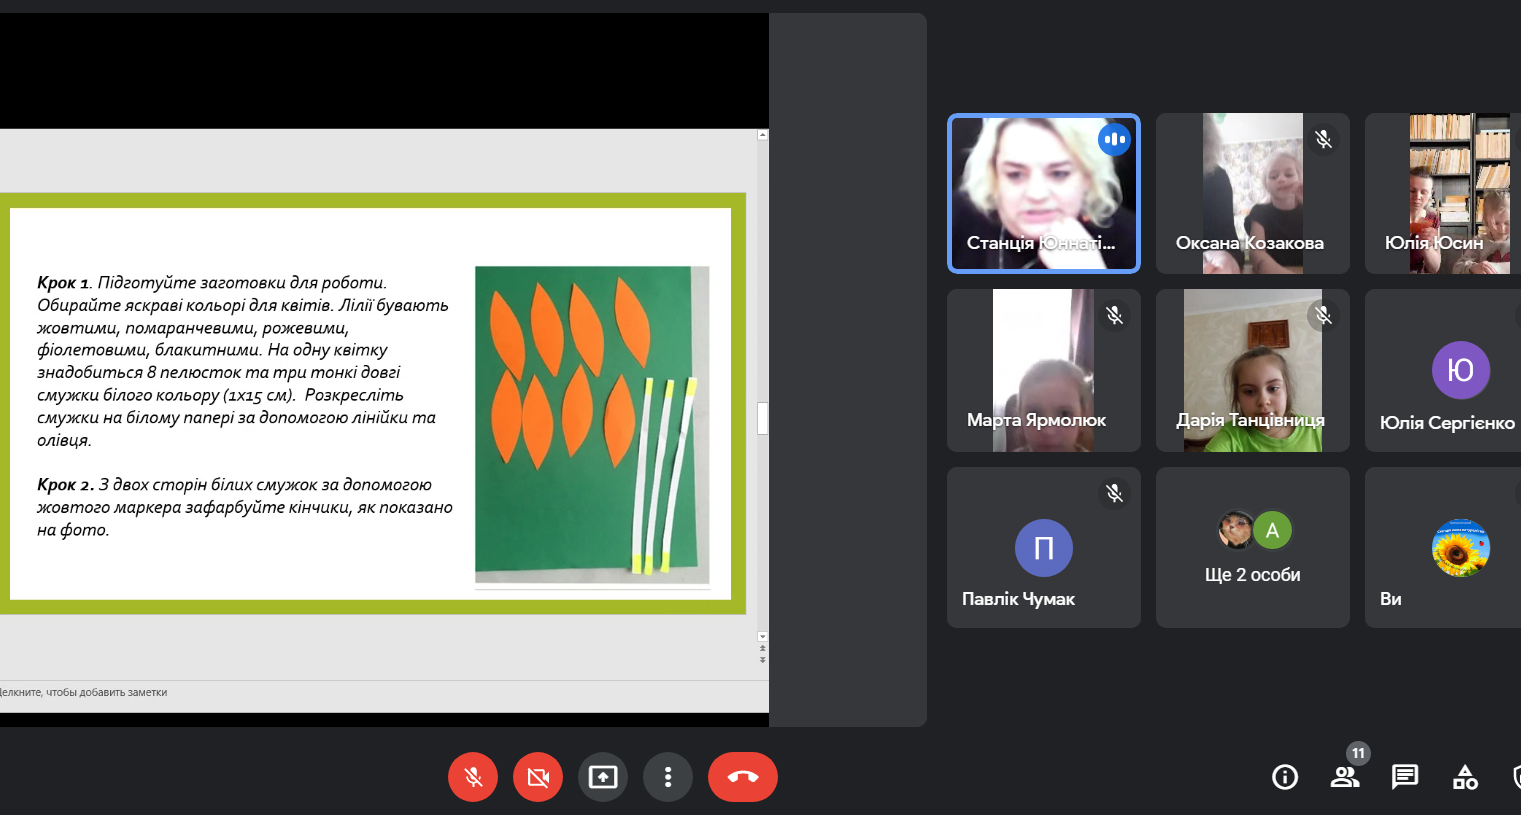Unmute the microphone in call controls

[x=473, y=777]
